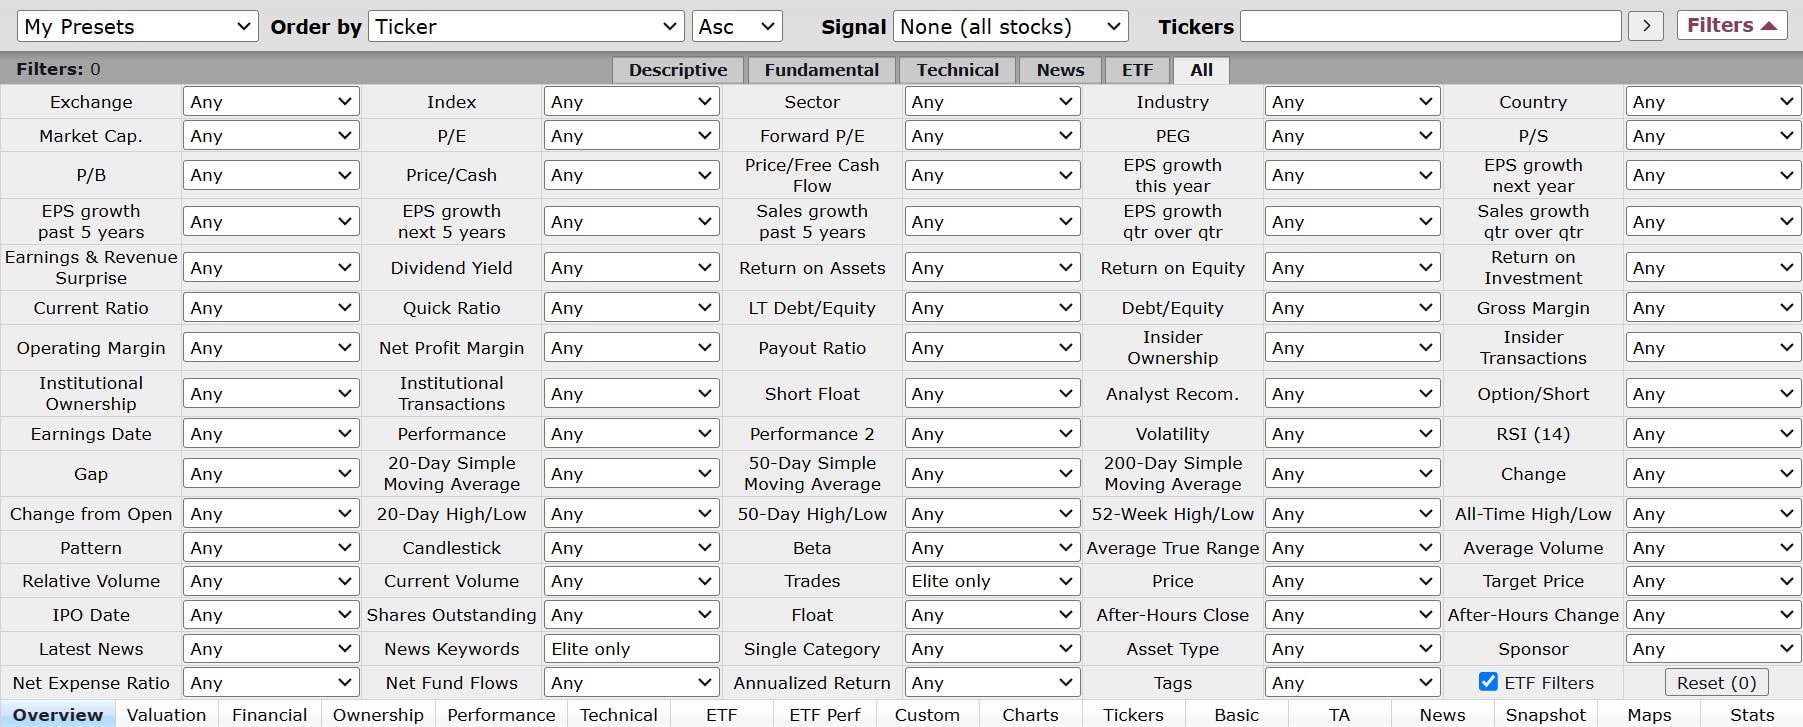Switch to the Fundamental filter tab
1803x727 pixels.
821,70
